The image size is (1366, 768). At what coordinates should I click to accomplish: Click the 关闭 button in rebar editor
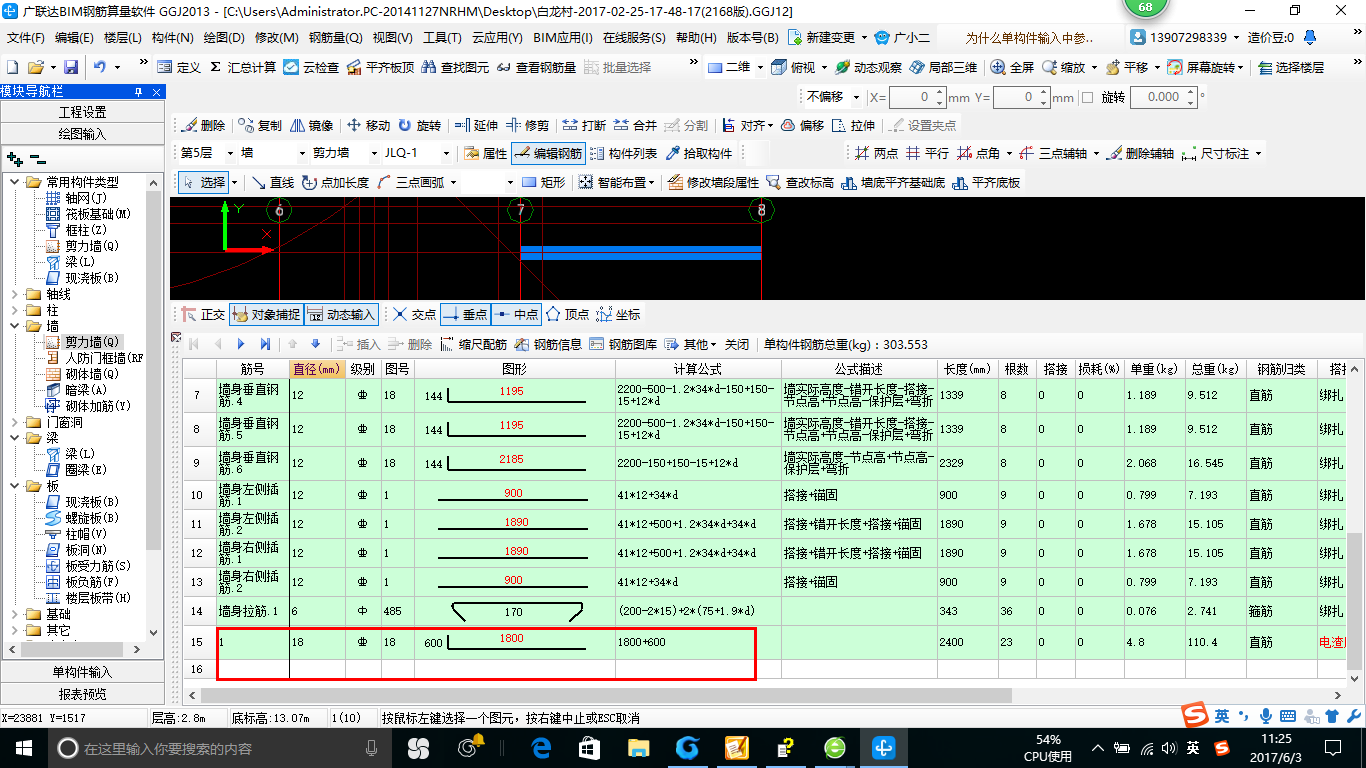(737, 344)
